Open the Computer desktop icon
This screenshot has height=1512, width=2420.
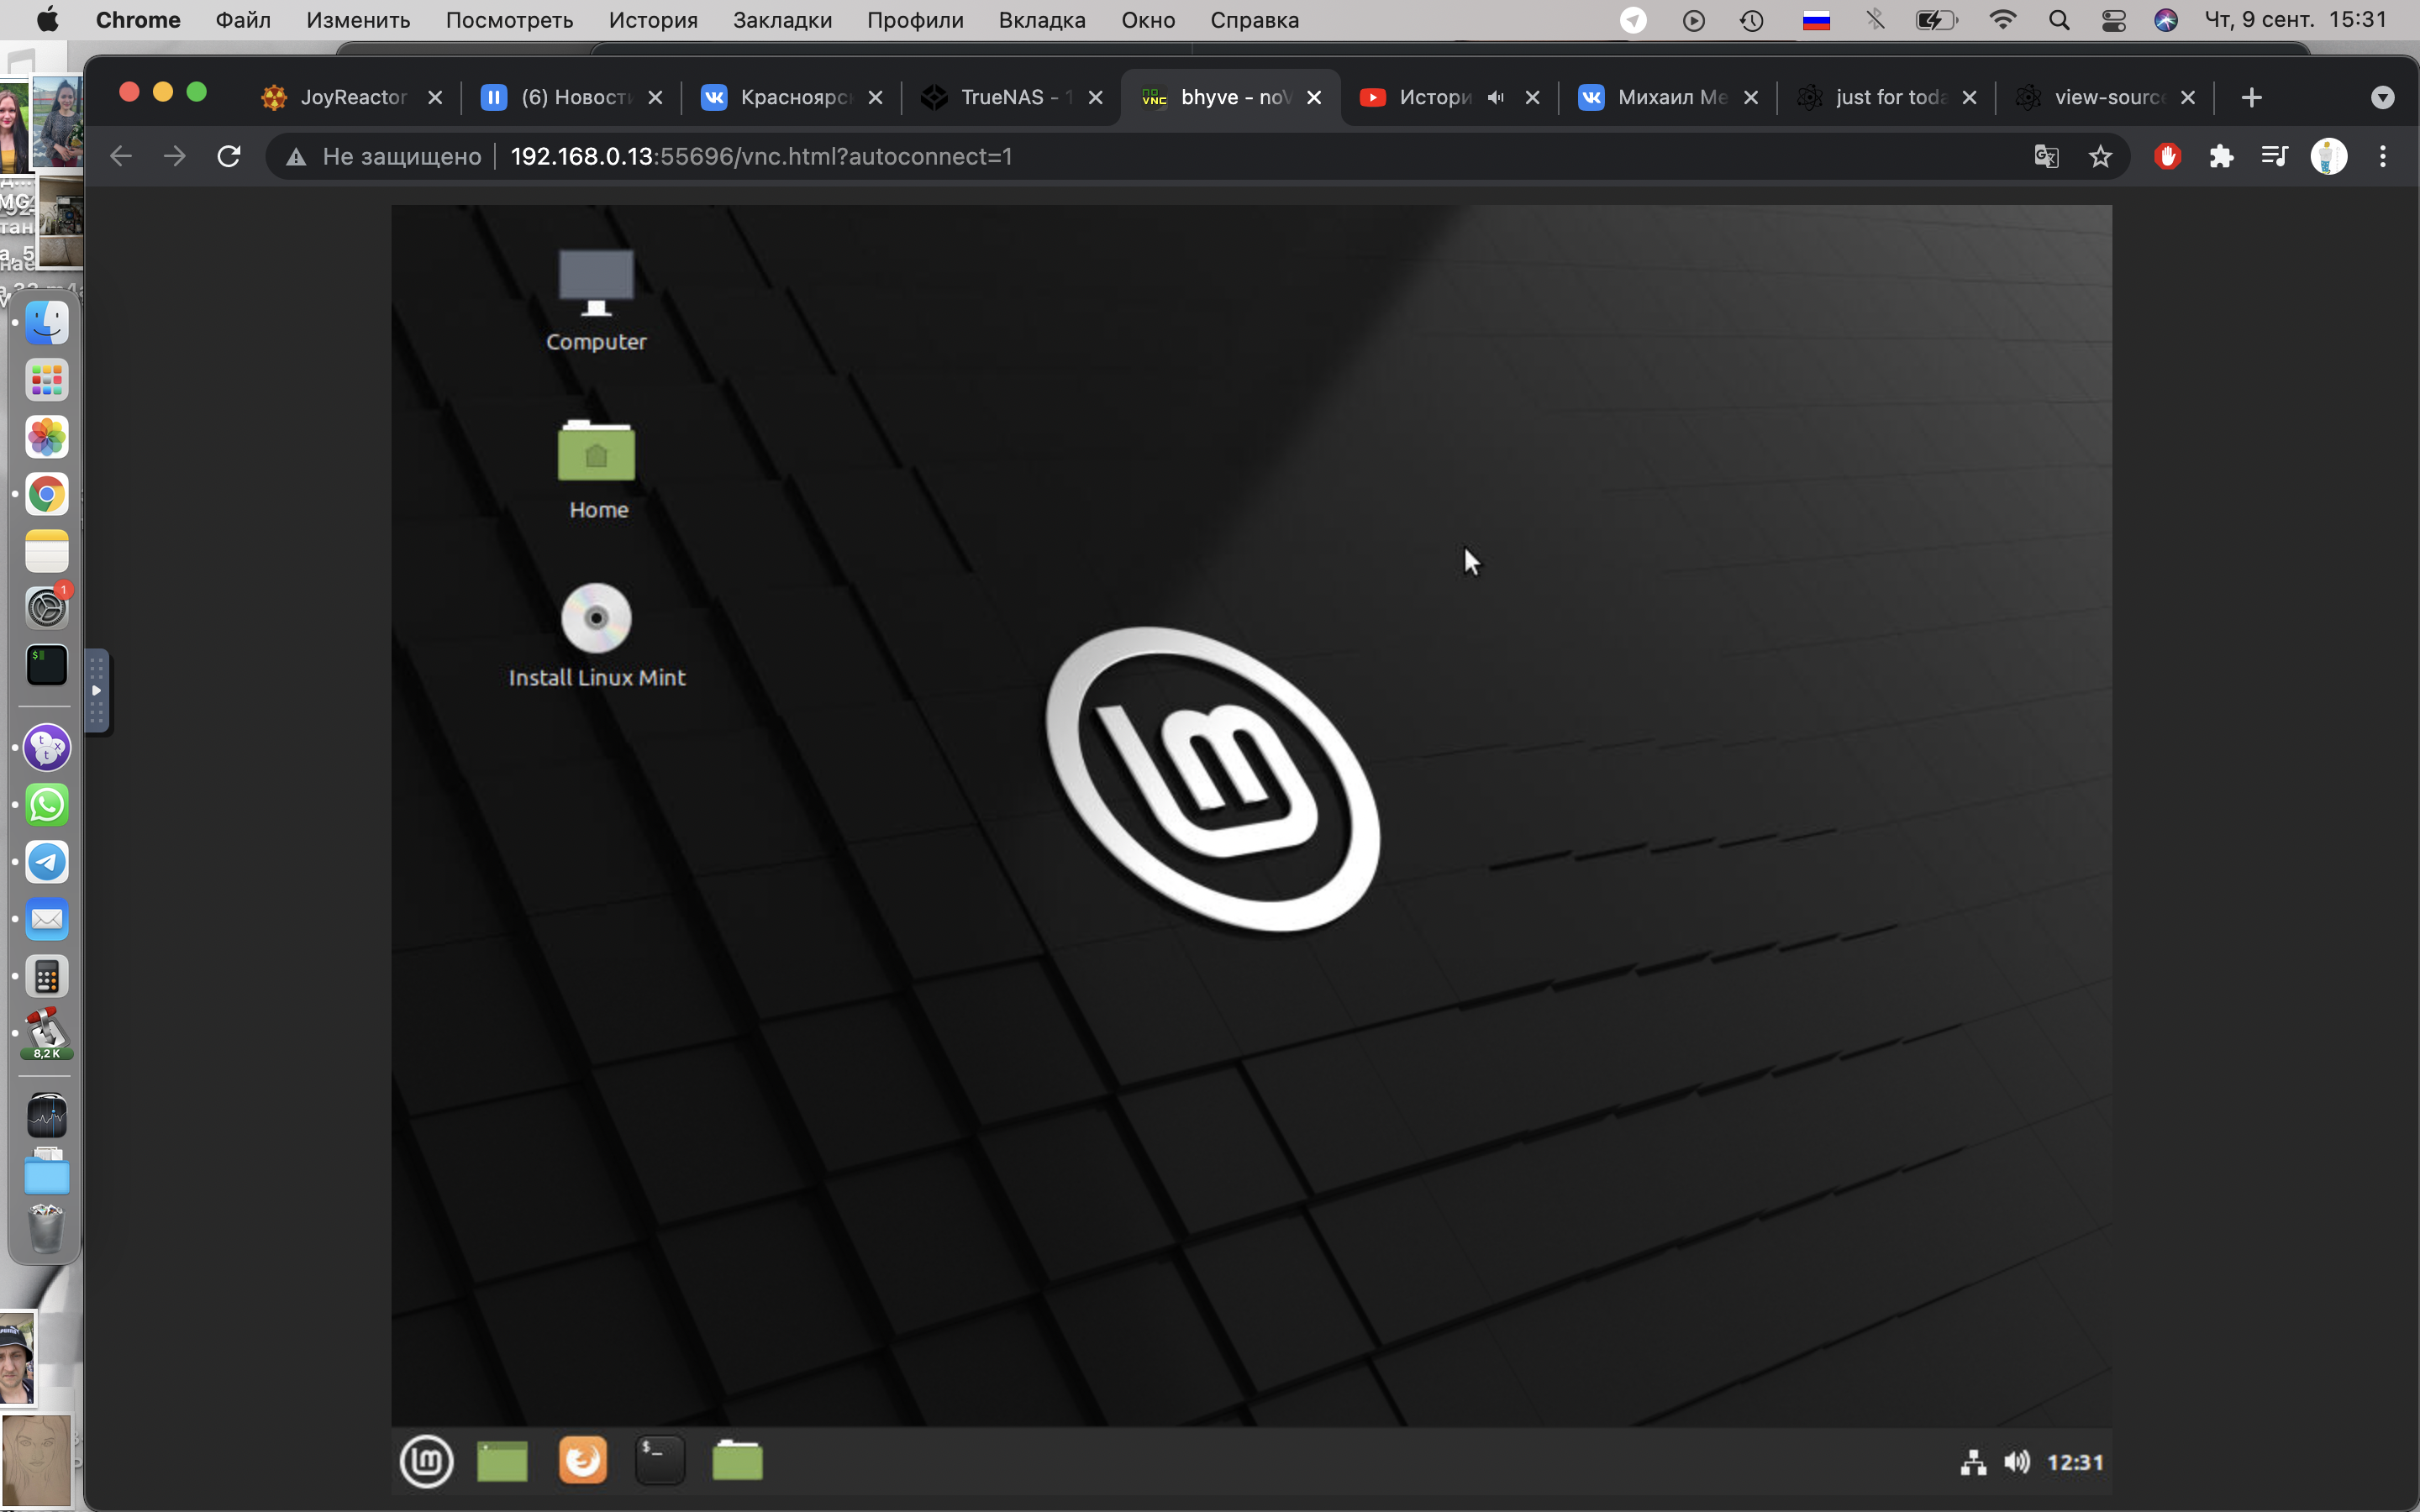point(596,299)
